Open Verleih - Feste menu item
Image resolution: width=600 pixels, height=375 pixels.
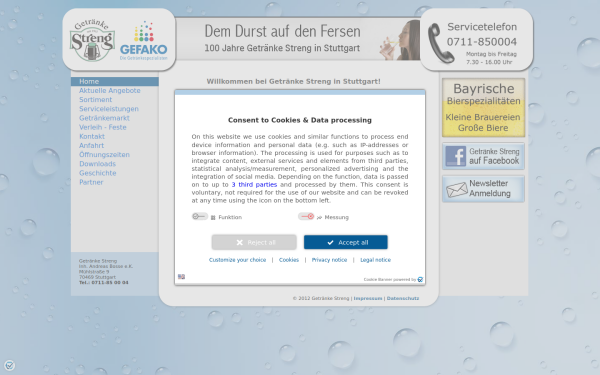point(103,127)
